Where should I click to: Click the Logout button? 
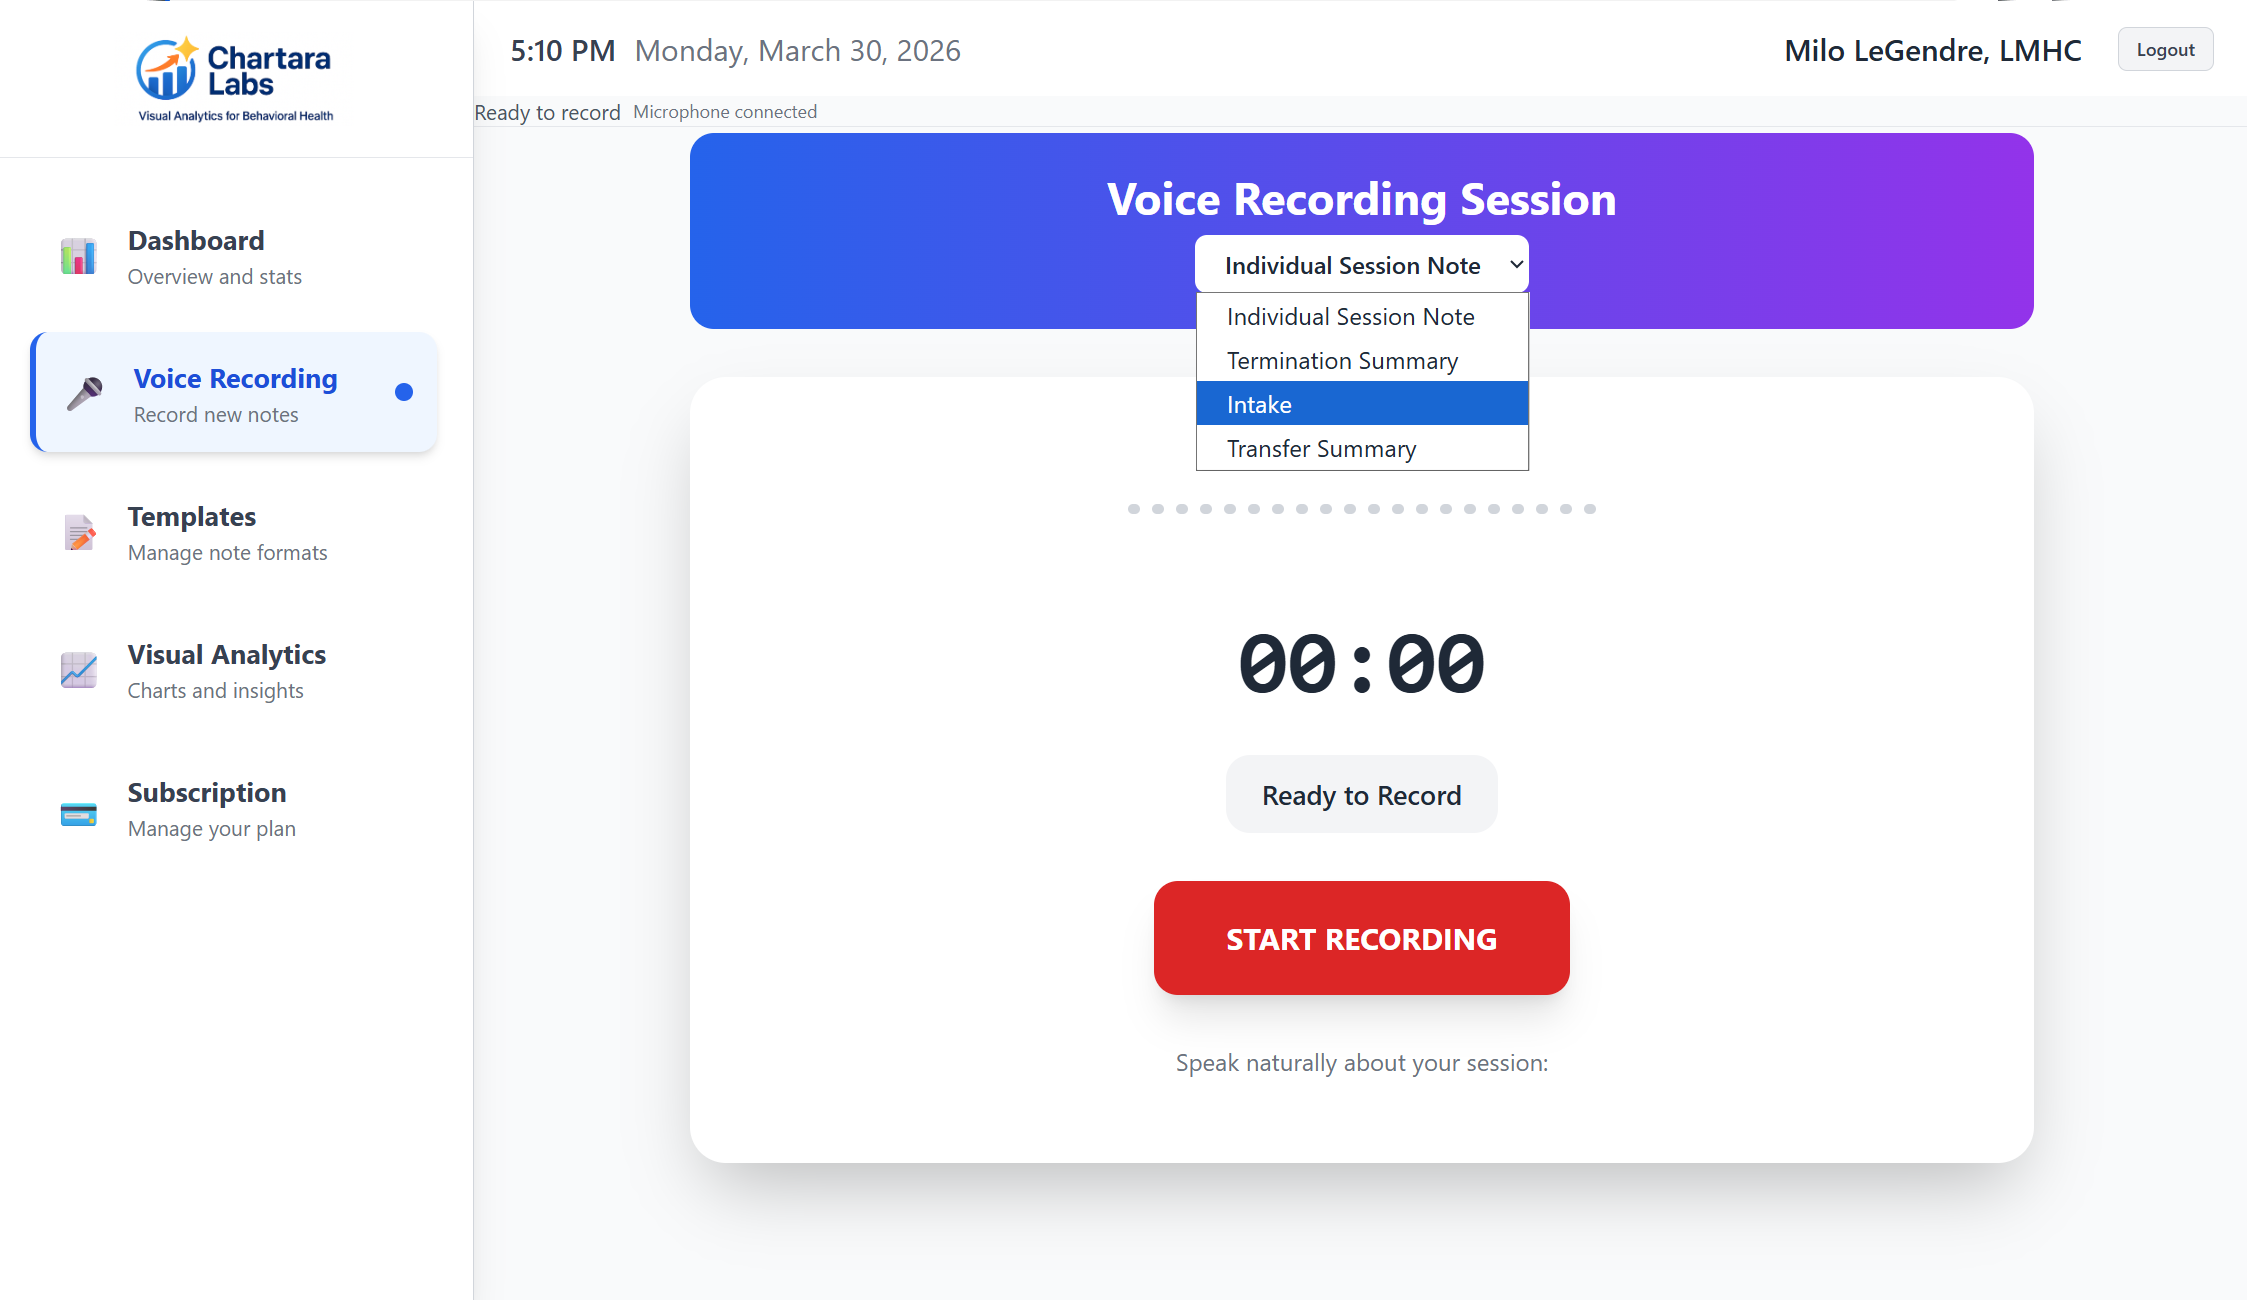tap(2165, 49)
